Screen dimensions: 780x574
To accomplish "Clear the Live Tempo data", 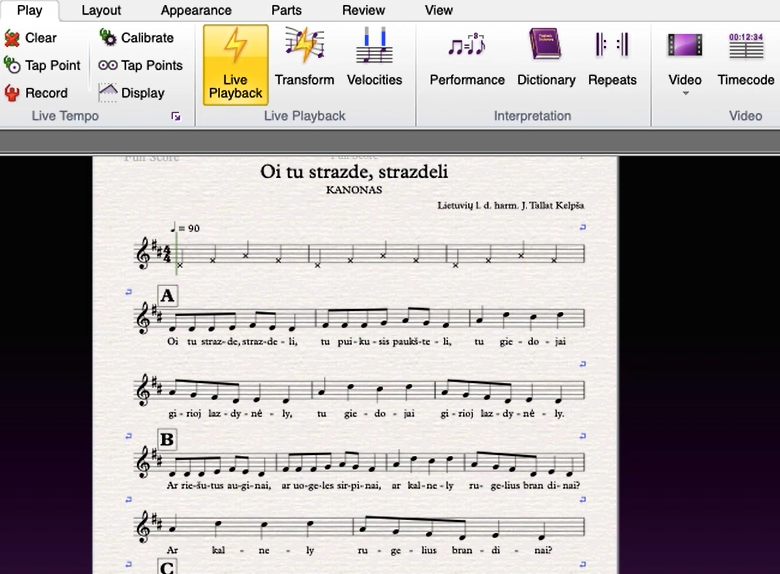I will (30, 38).
